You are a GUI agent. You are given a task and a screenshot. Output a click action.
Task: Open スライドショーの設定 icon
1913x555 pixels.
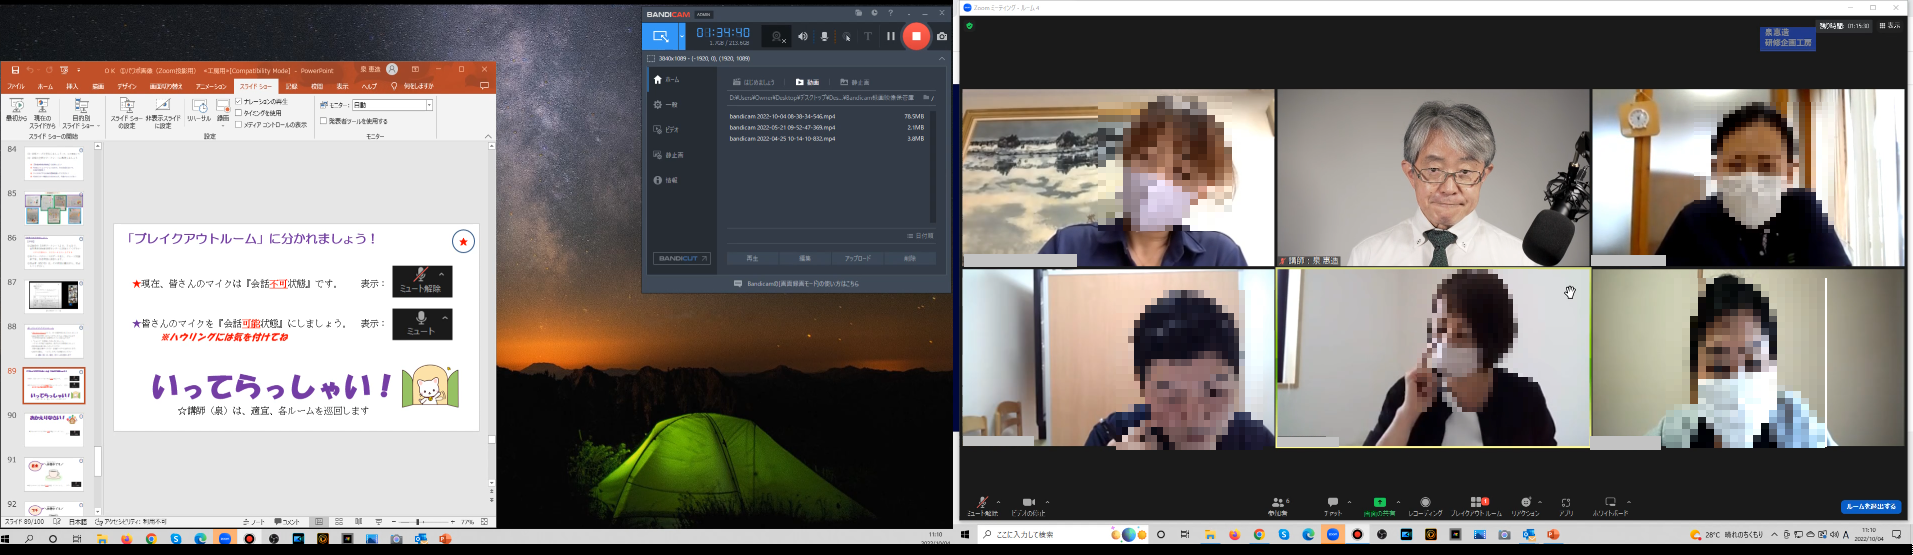point(127,113)
